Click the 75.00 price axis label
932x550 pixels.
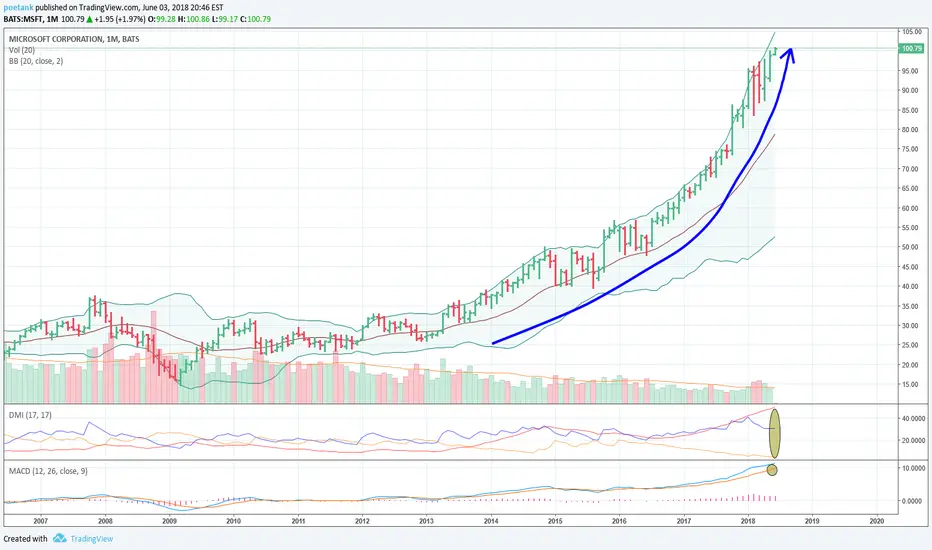tap(911, 149)
